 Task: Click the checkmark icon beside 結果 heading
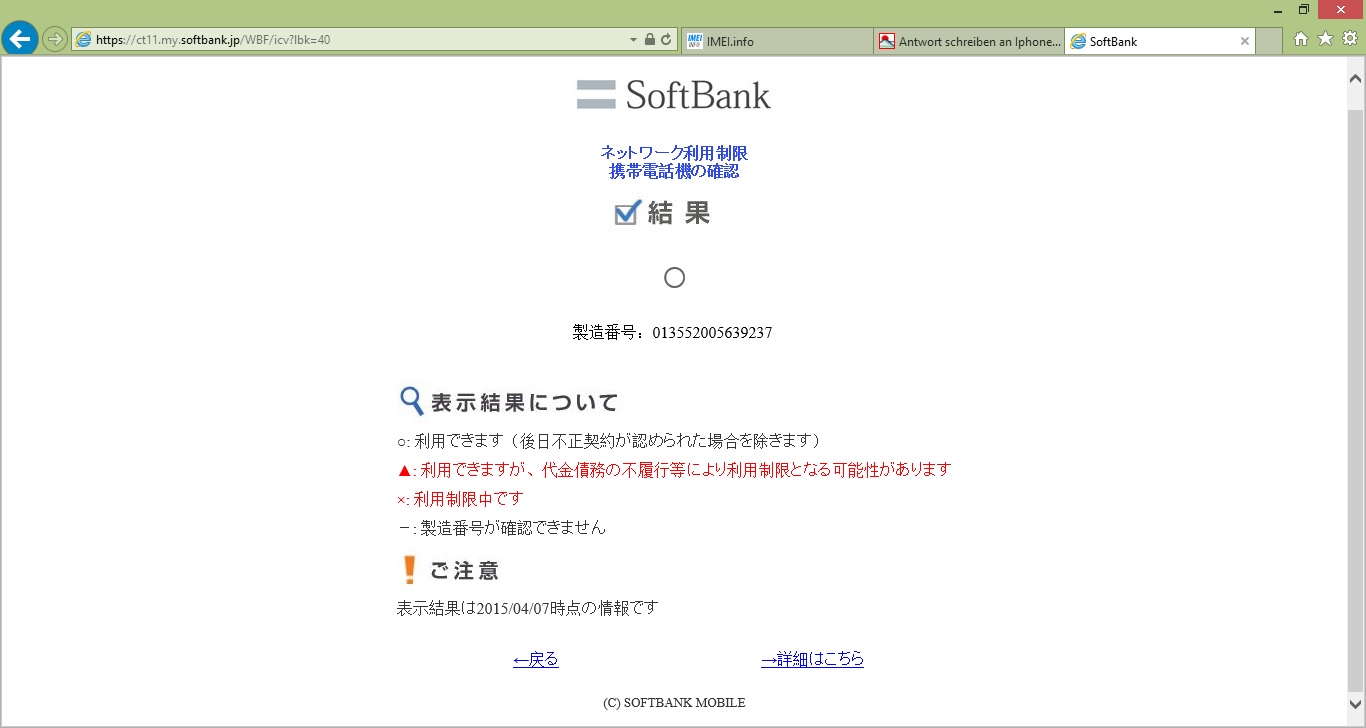(627, 212)
